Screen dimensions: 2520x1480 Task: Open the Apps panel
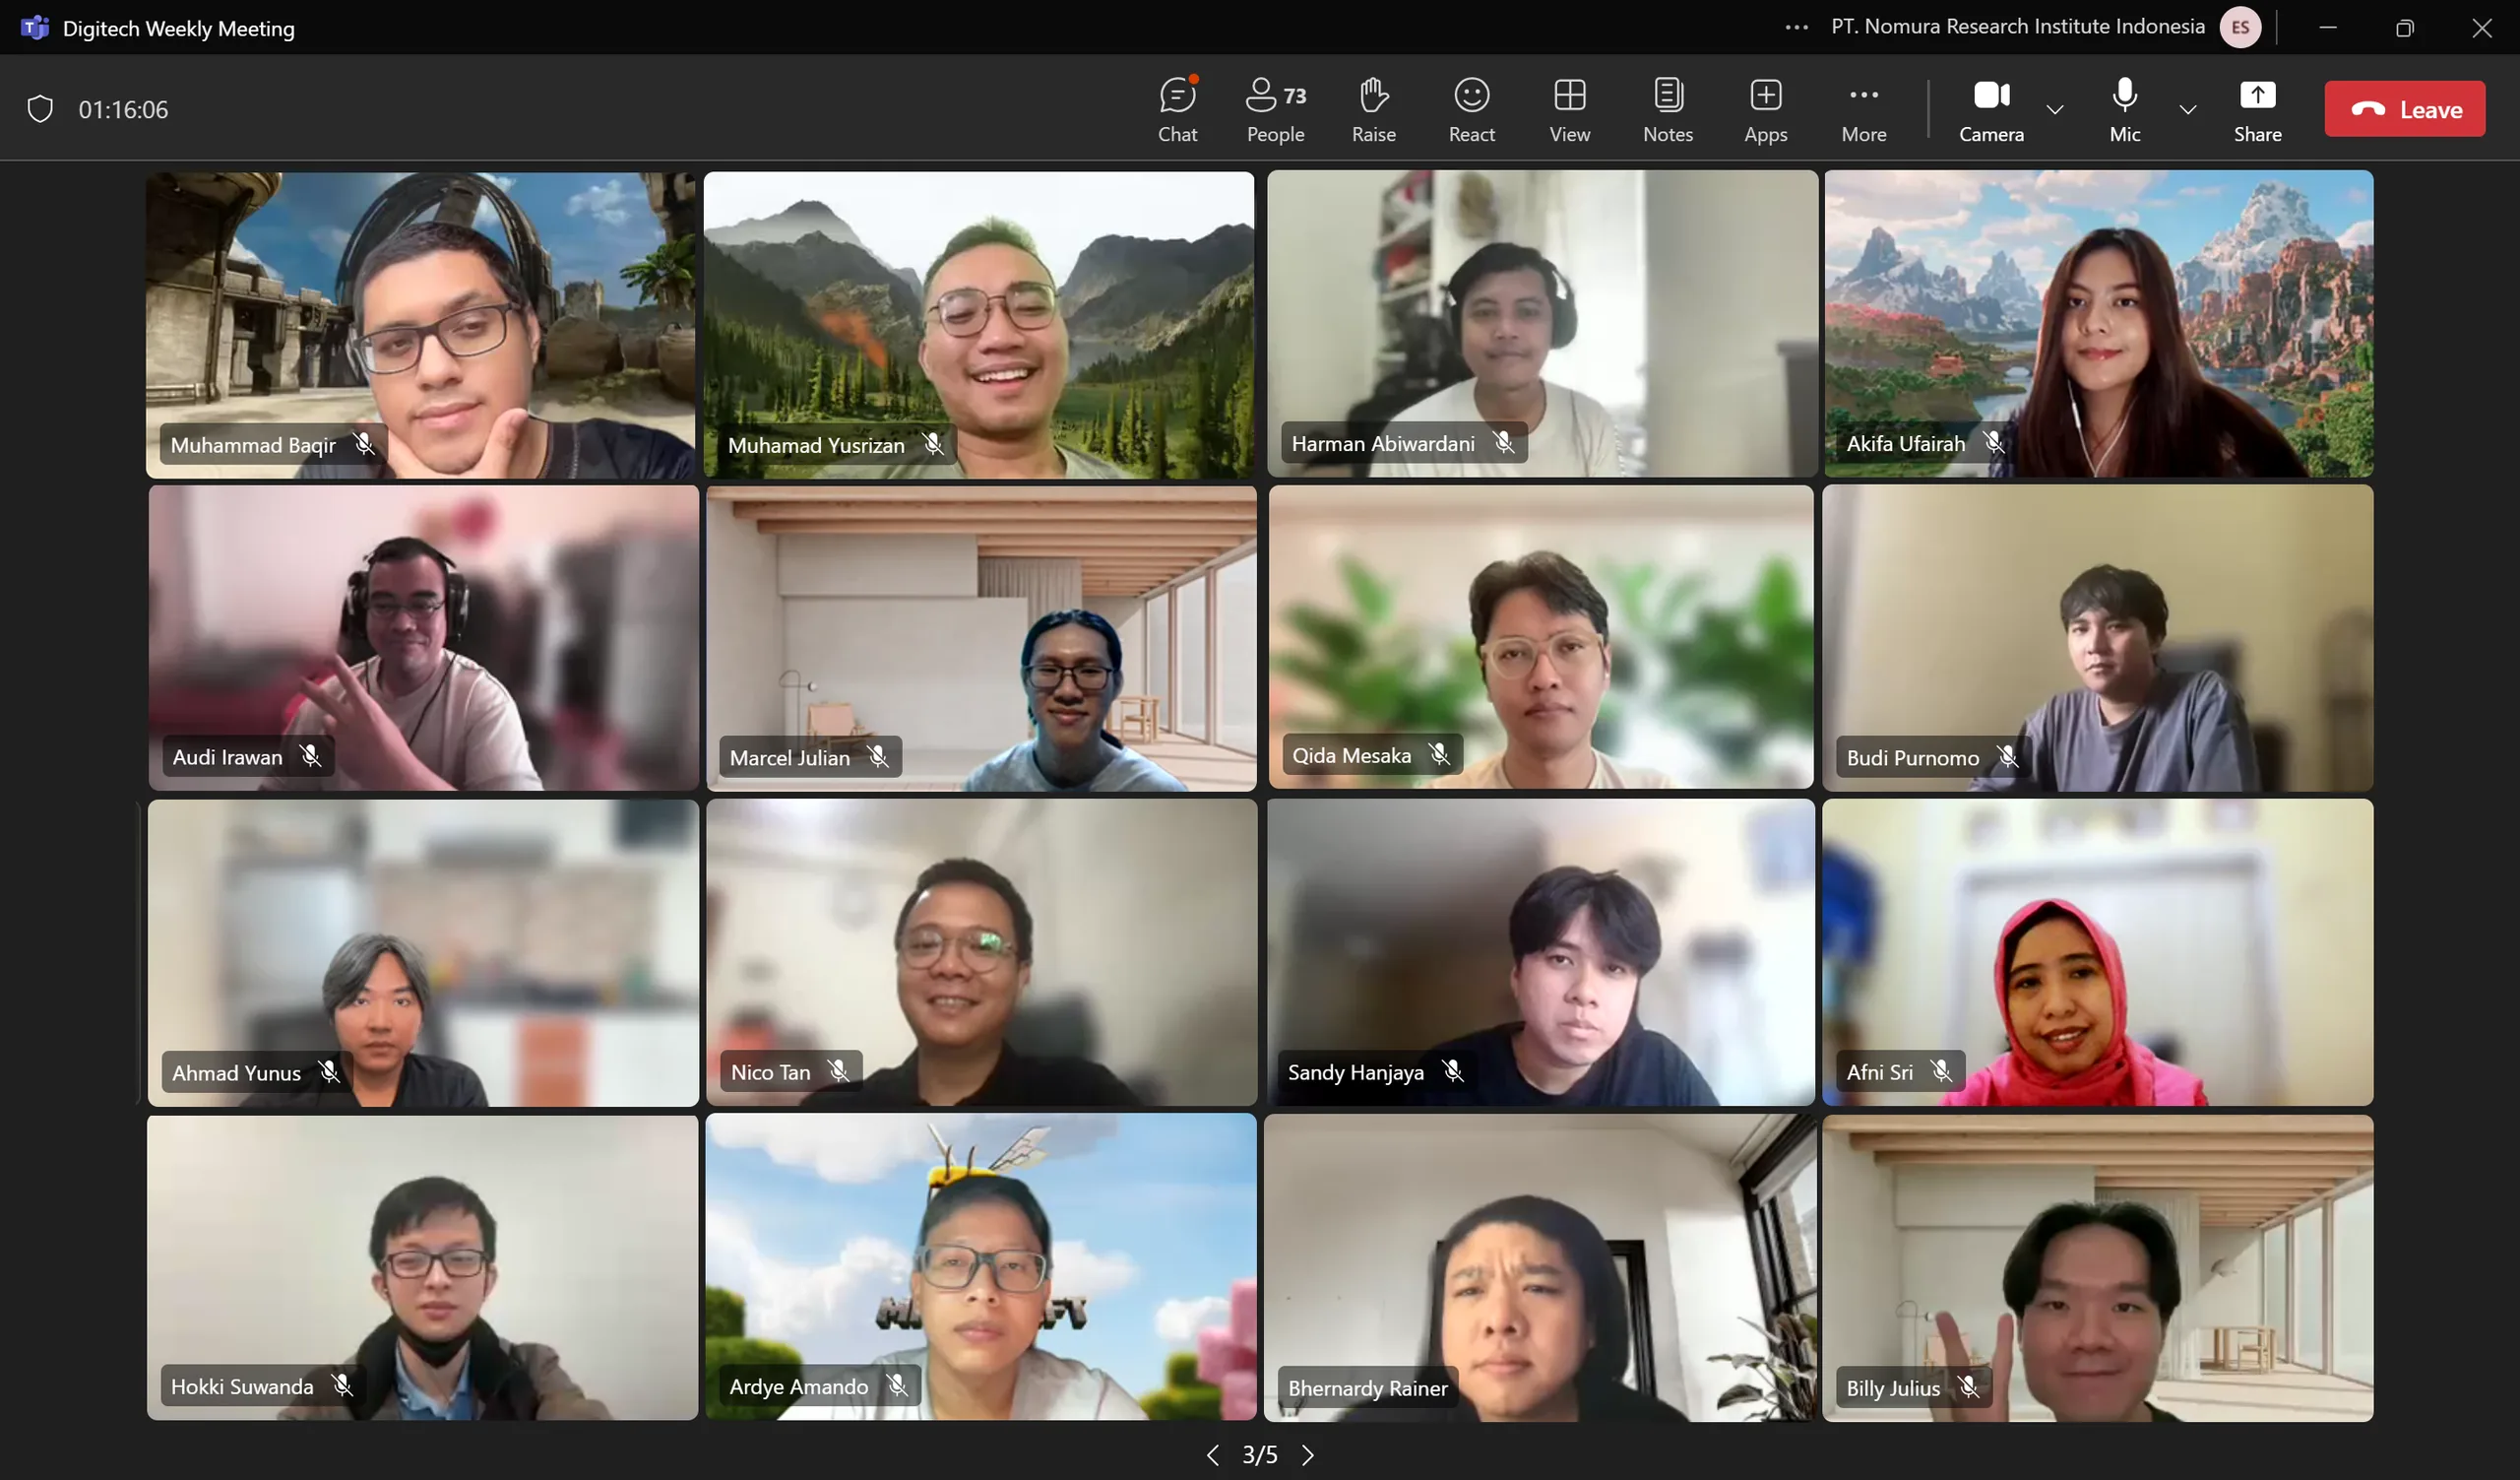pos(1765,109)
